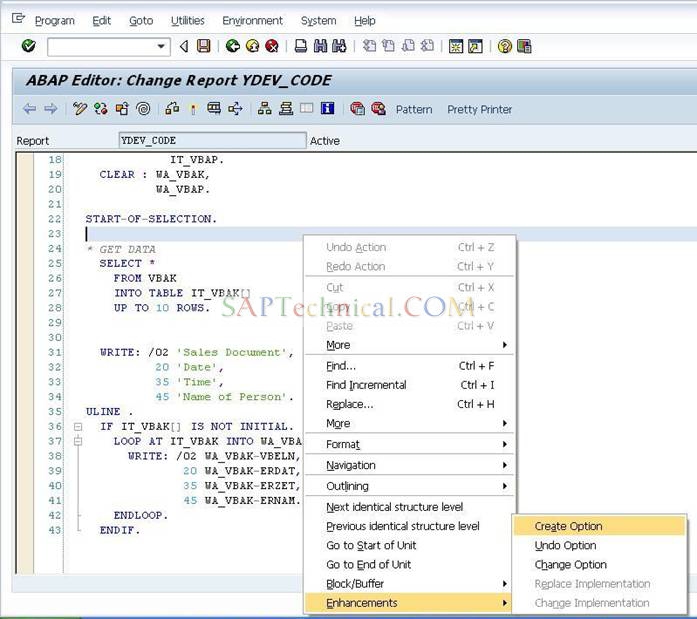Expand the Enhancements submenu
The width and height of the screenshot is (697, 619).
click(x=409, y=603)
